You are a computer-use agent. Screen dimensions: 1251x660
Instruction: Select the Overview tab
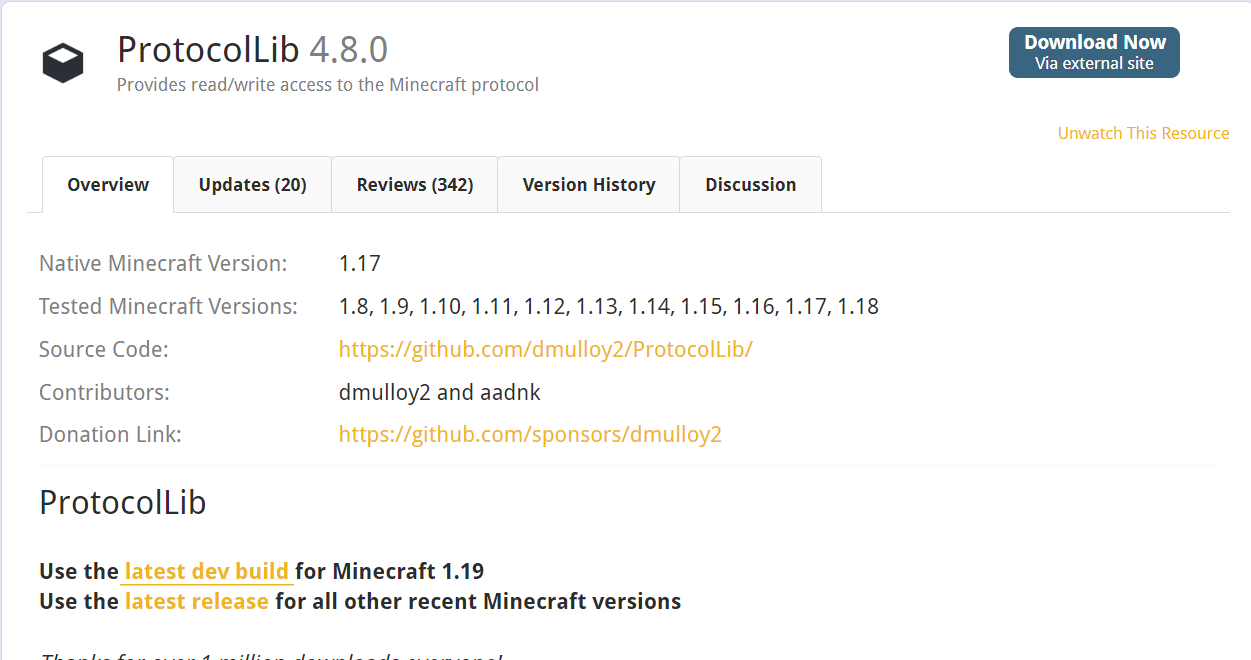107,184
